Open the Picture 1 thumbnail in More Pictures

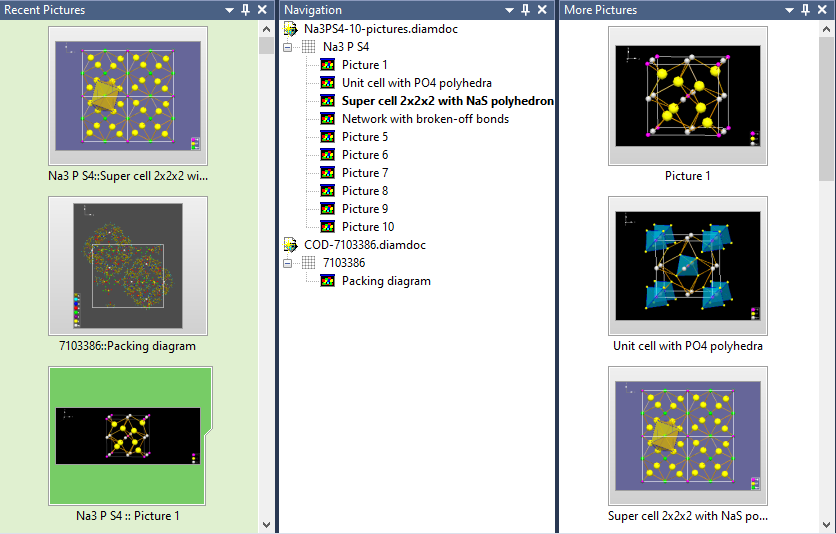point(688,95)
